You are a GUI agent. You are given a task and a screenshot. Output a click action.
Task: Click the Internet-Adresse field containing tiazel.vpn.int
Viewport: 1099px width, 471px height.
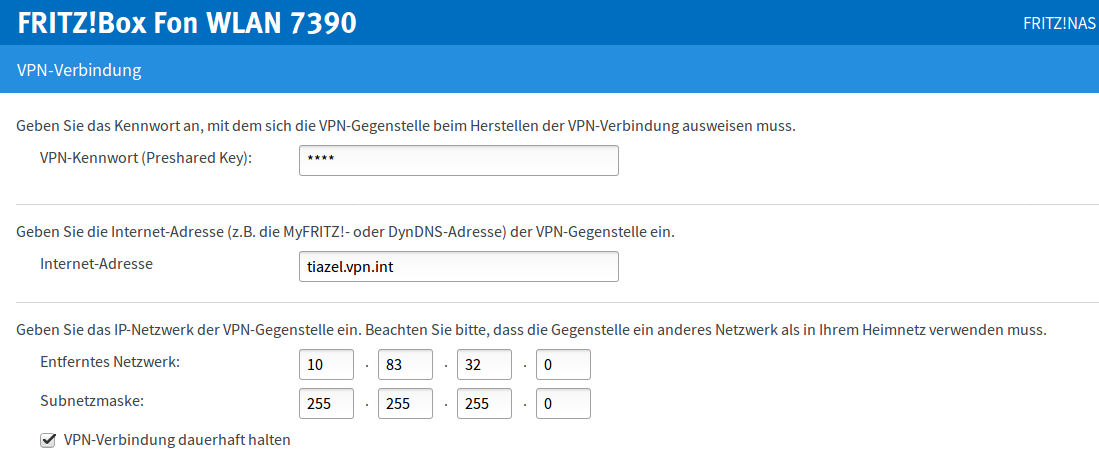(x=458, y=266)
